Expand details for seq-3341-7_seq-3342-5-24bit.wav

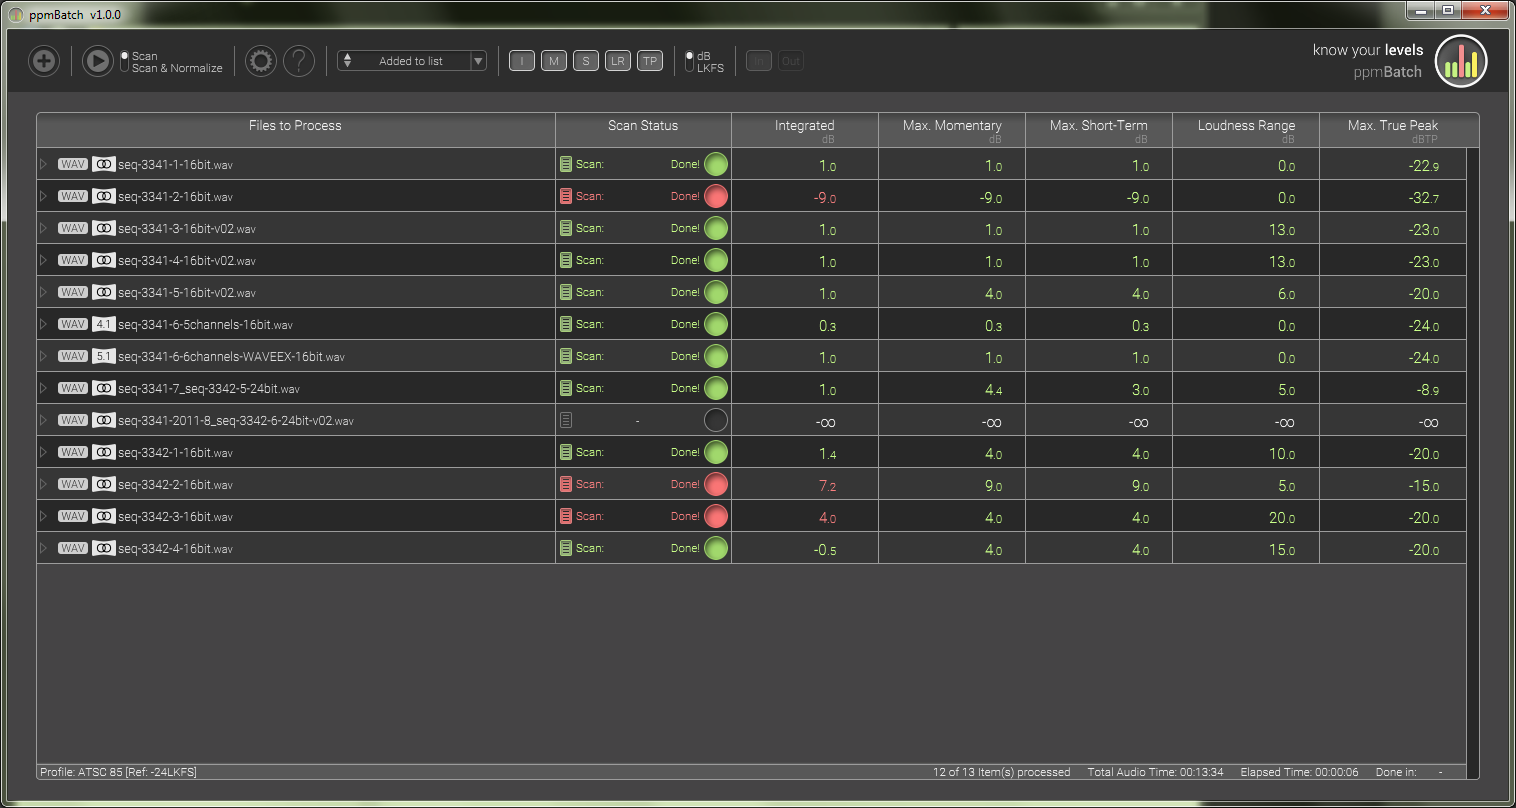click(45, 388)
